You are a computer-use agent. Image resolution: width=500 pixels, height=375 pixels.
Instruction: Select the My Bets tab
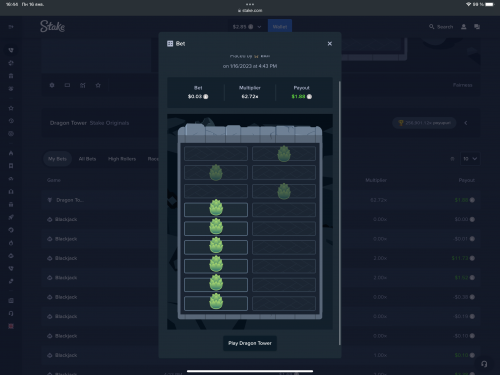57,159
